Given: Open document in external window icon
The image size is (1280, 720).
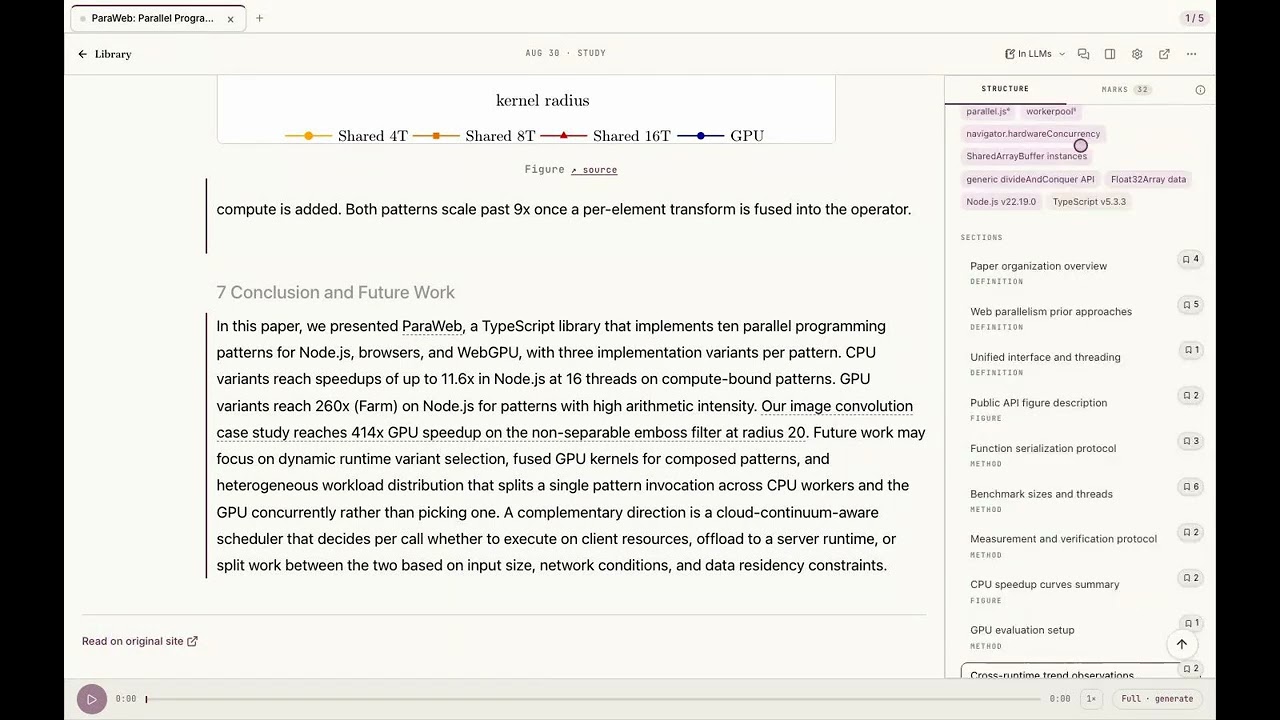Looking at the screenshot, I should 1164,54.
